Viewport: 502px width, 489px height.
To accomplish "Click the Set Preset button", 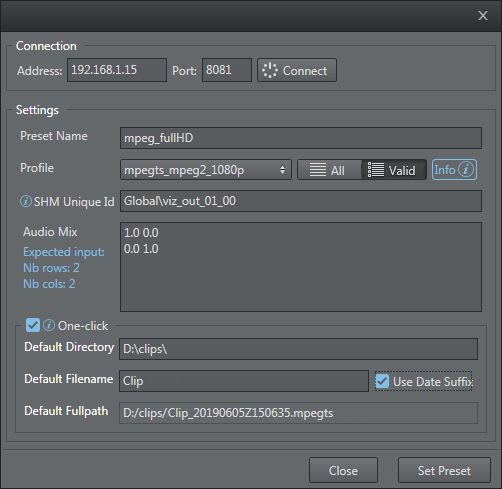I will (x=444, y=470).
